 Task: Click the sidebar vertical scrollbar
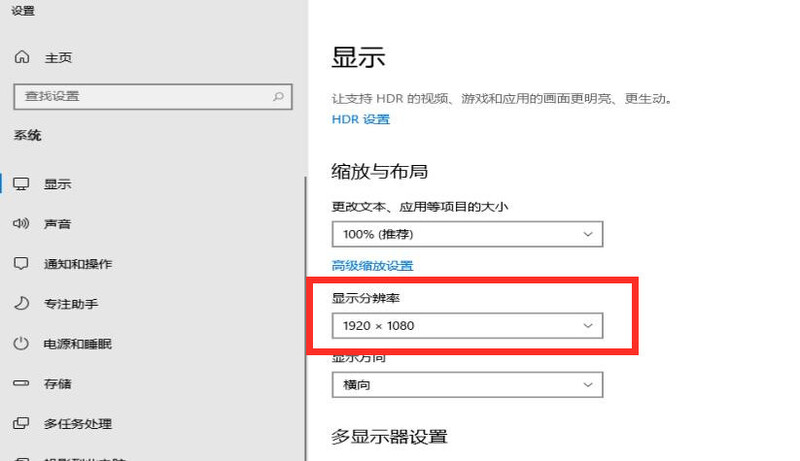pyautogui.click(x=306, y=319)
